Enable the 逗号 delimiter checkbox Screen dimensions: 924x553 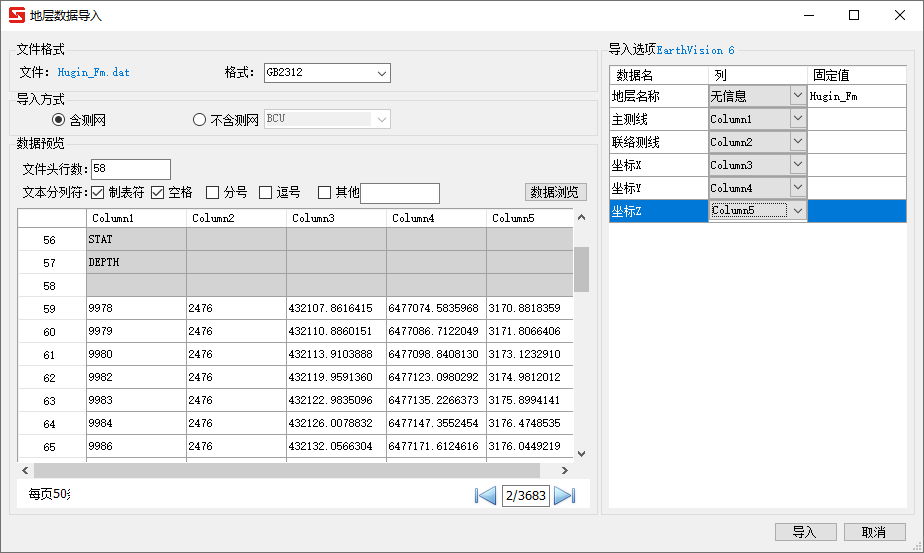266,192
